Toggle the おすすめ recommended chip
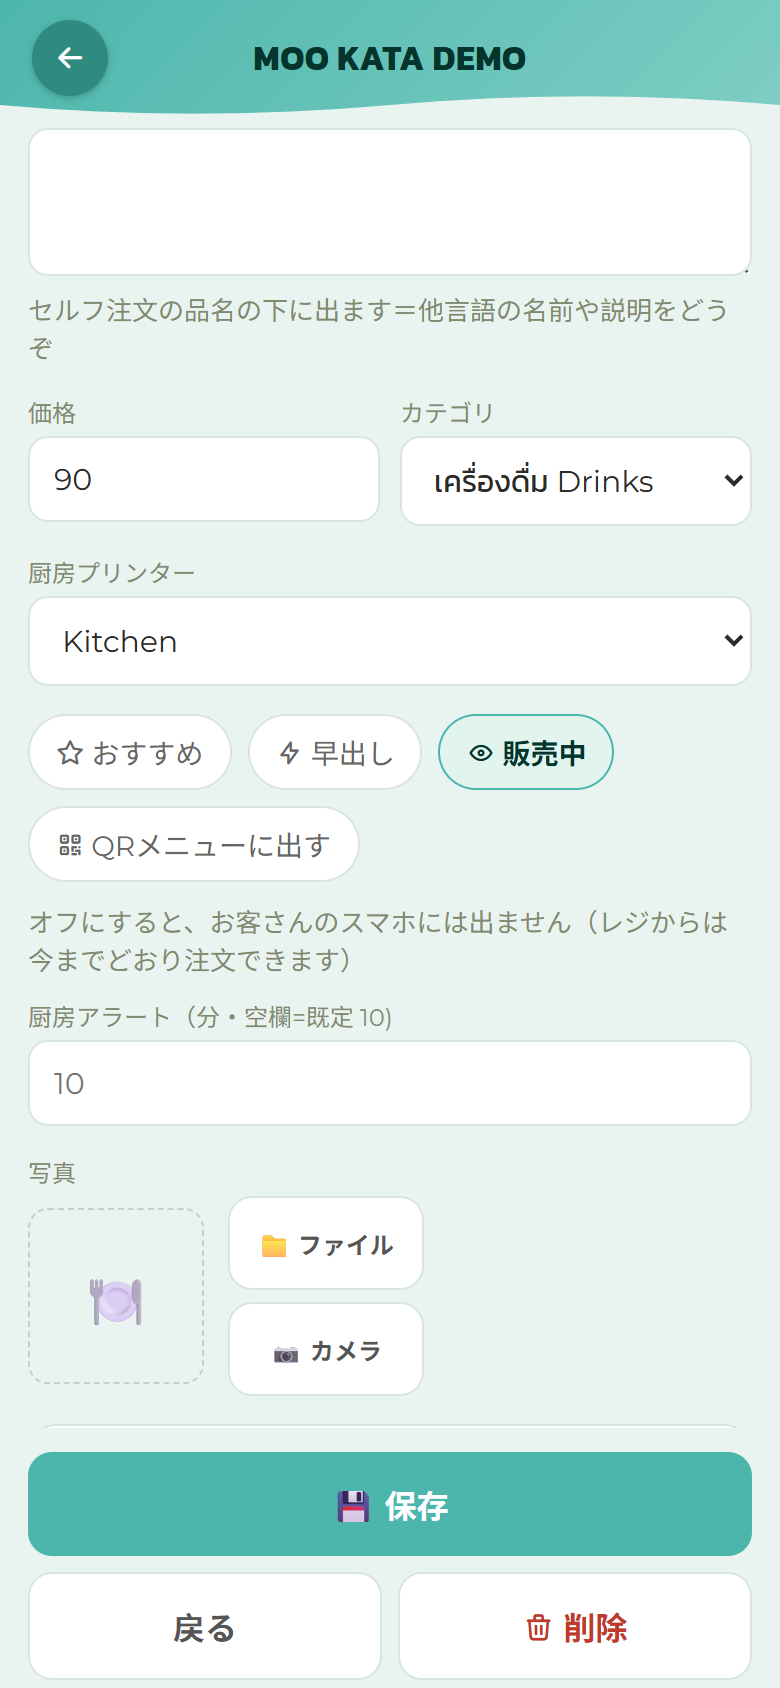Image resolution: width=780 pixels, height=1688 pixels. (x=130, y=752)
